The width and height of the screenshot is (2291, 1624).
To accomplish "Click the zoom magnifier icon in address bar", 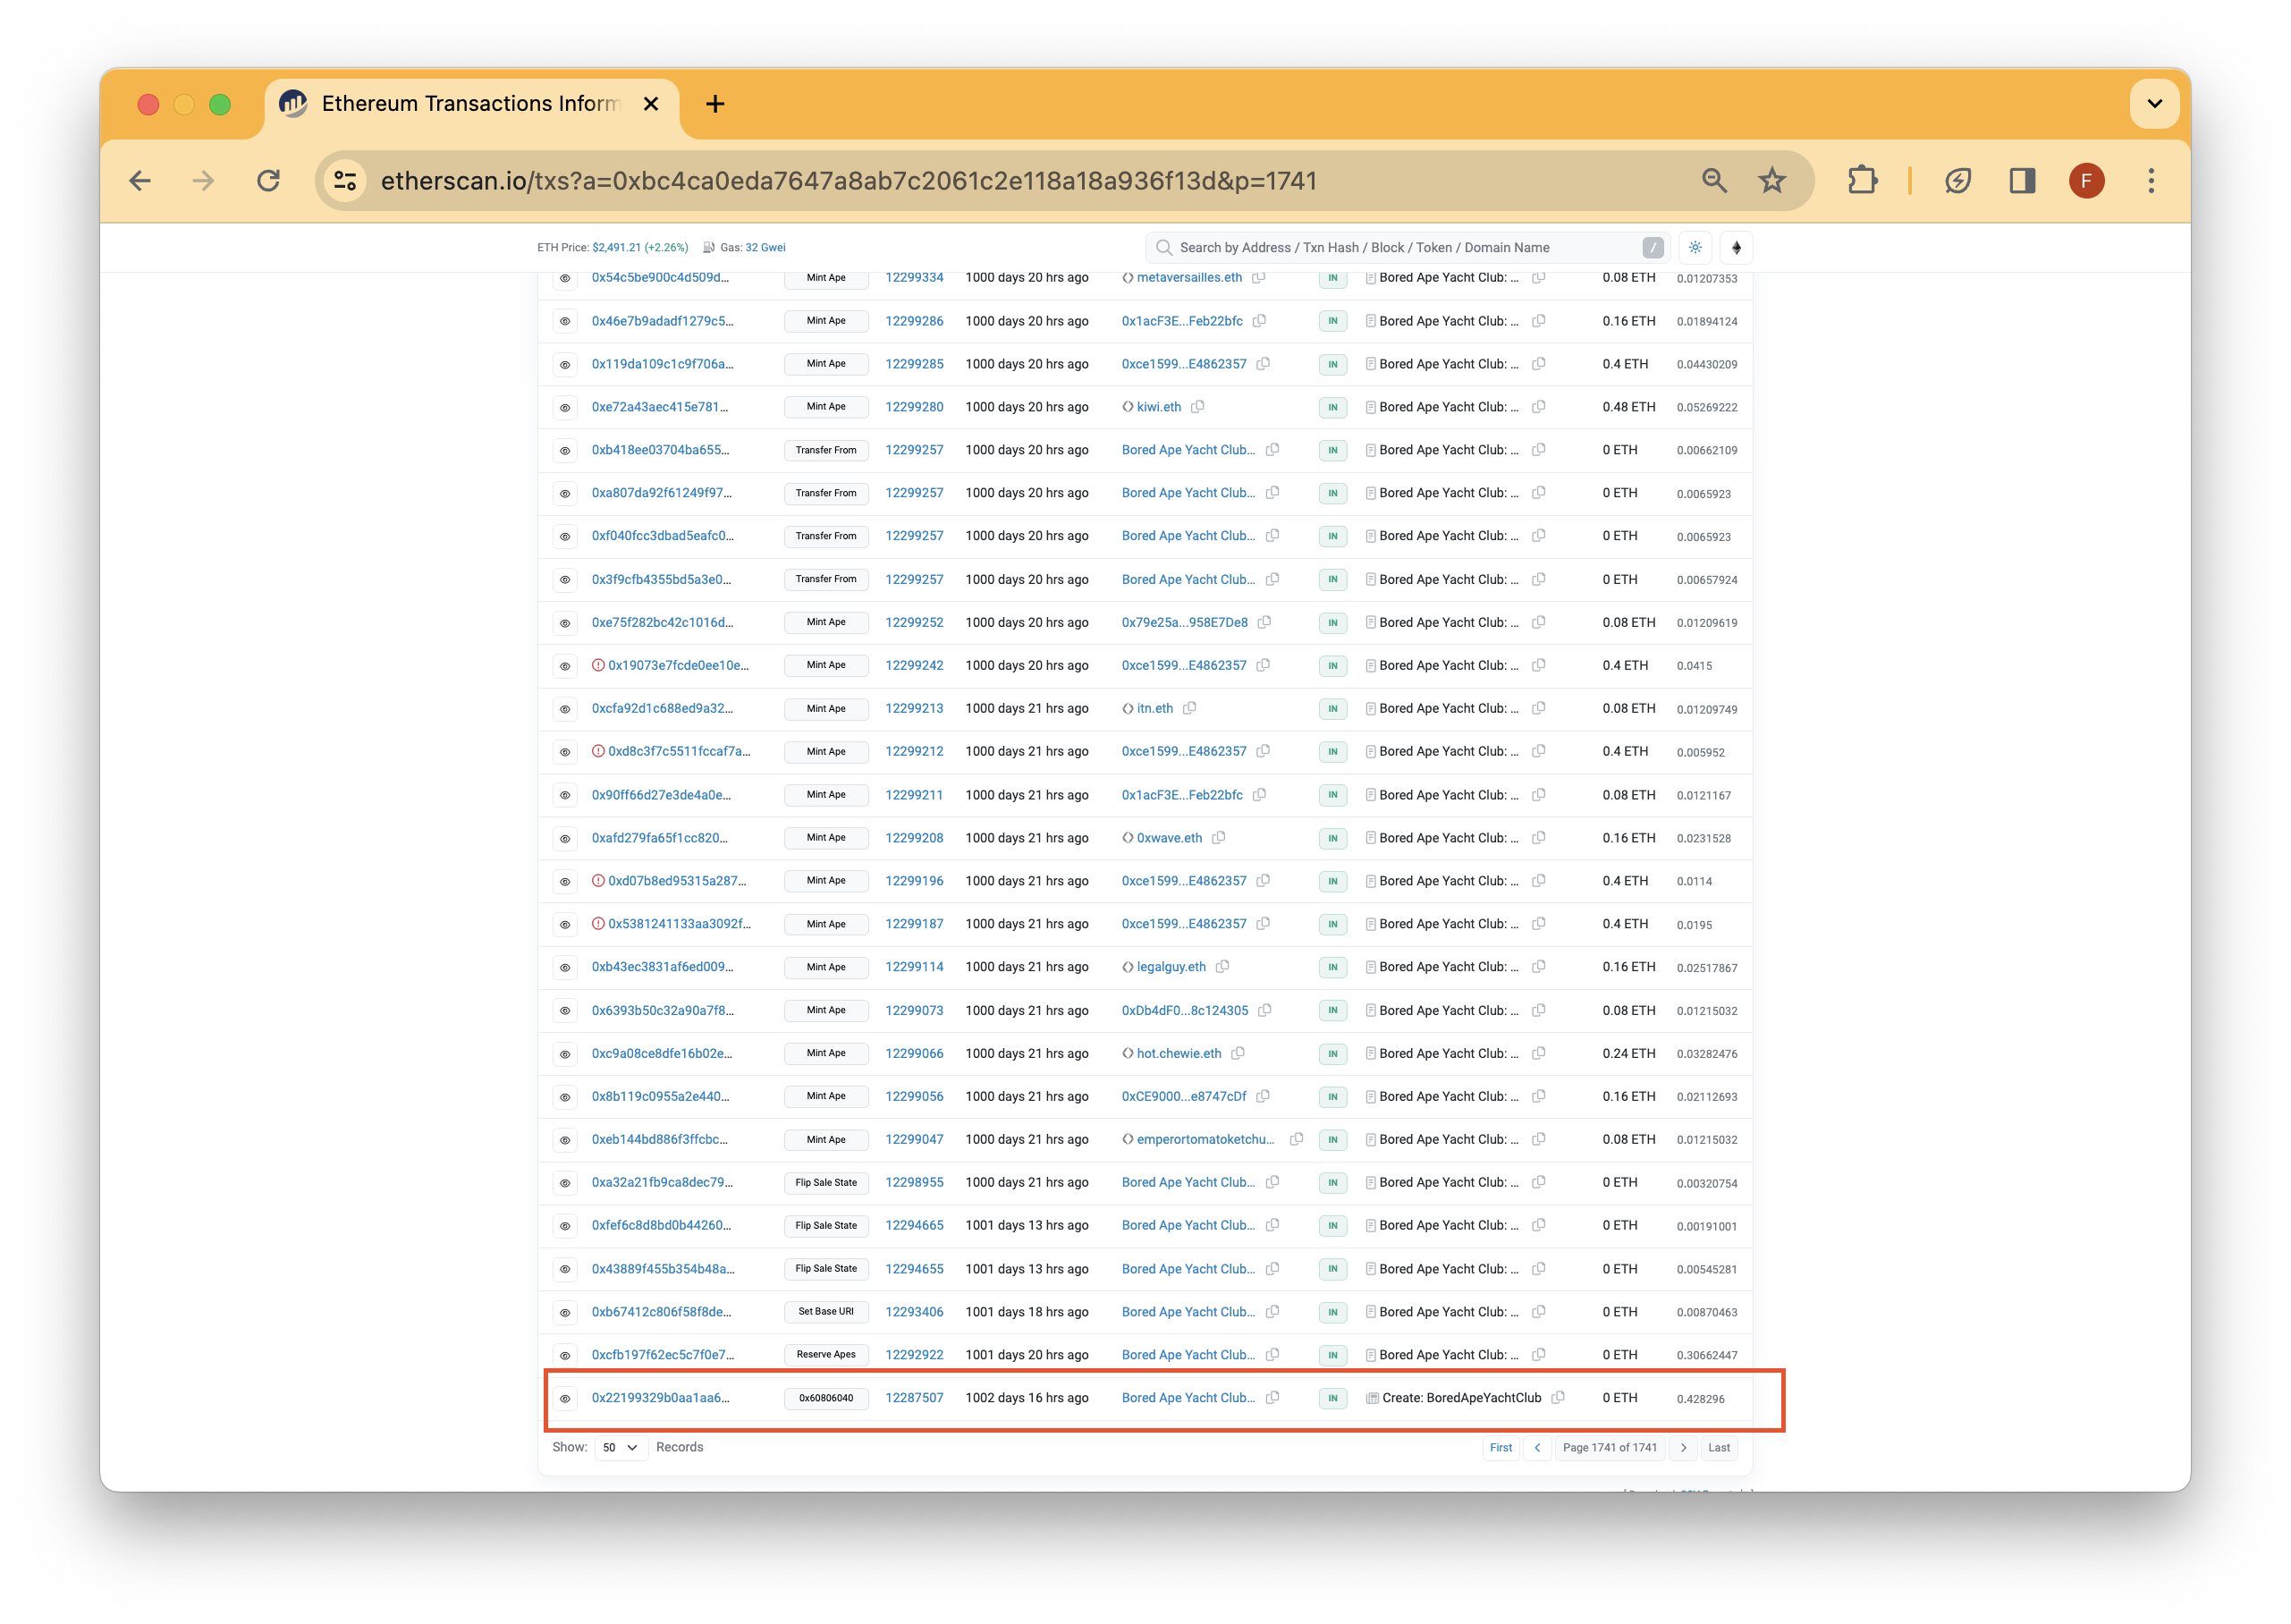I will point(1714,181).
